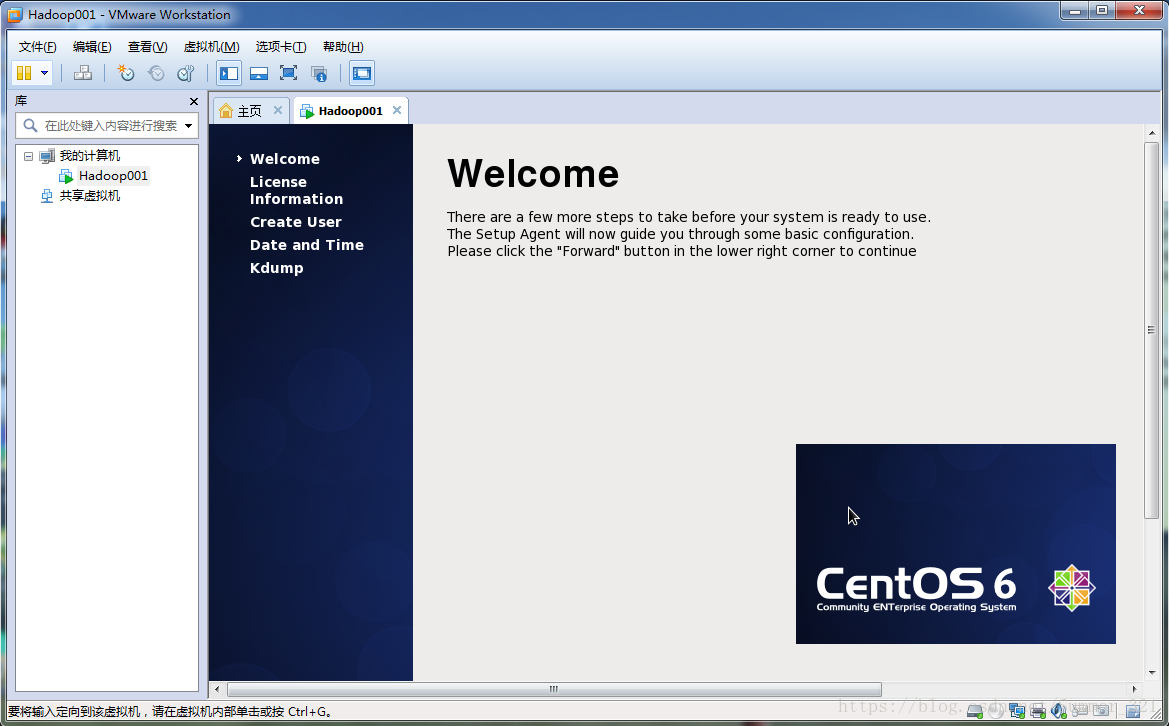Open the 编辑(E) menu
Screen dimensions: 1169x726
tap(92, 47)
